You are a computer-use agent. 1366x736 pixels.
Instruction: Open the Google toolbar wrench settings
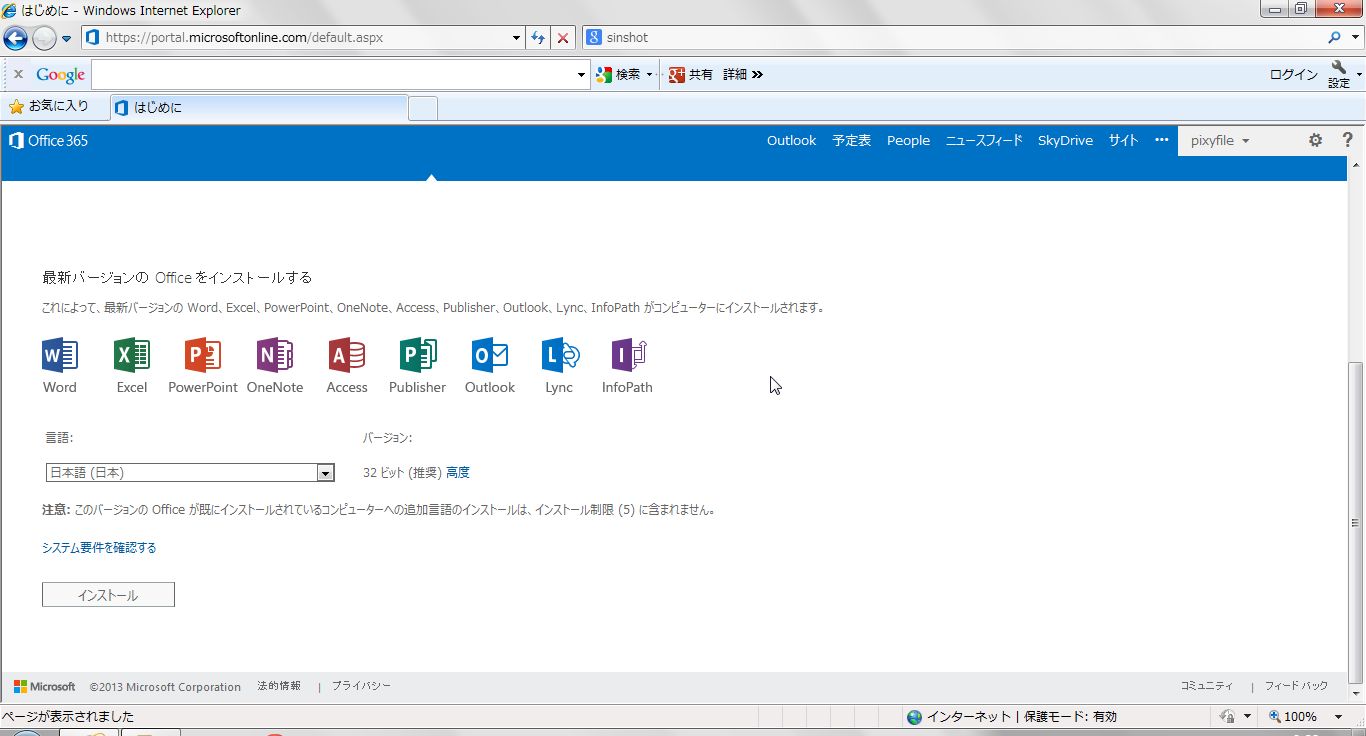click(1339, 74)
